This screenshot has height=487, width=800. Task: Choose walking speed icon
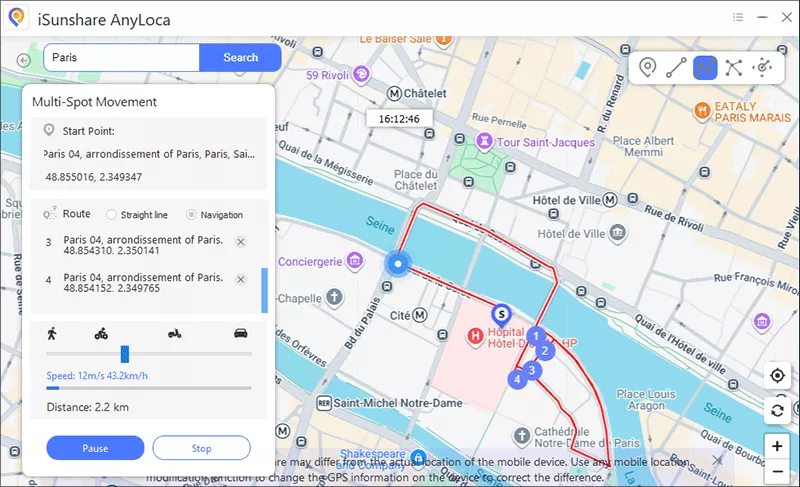click(51, 333)
